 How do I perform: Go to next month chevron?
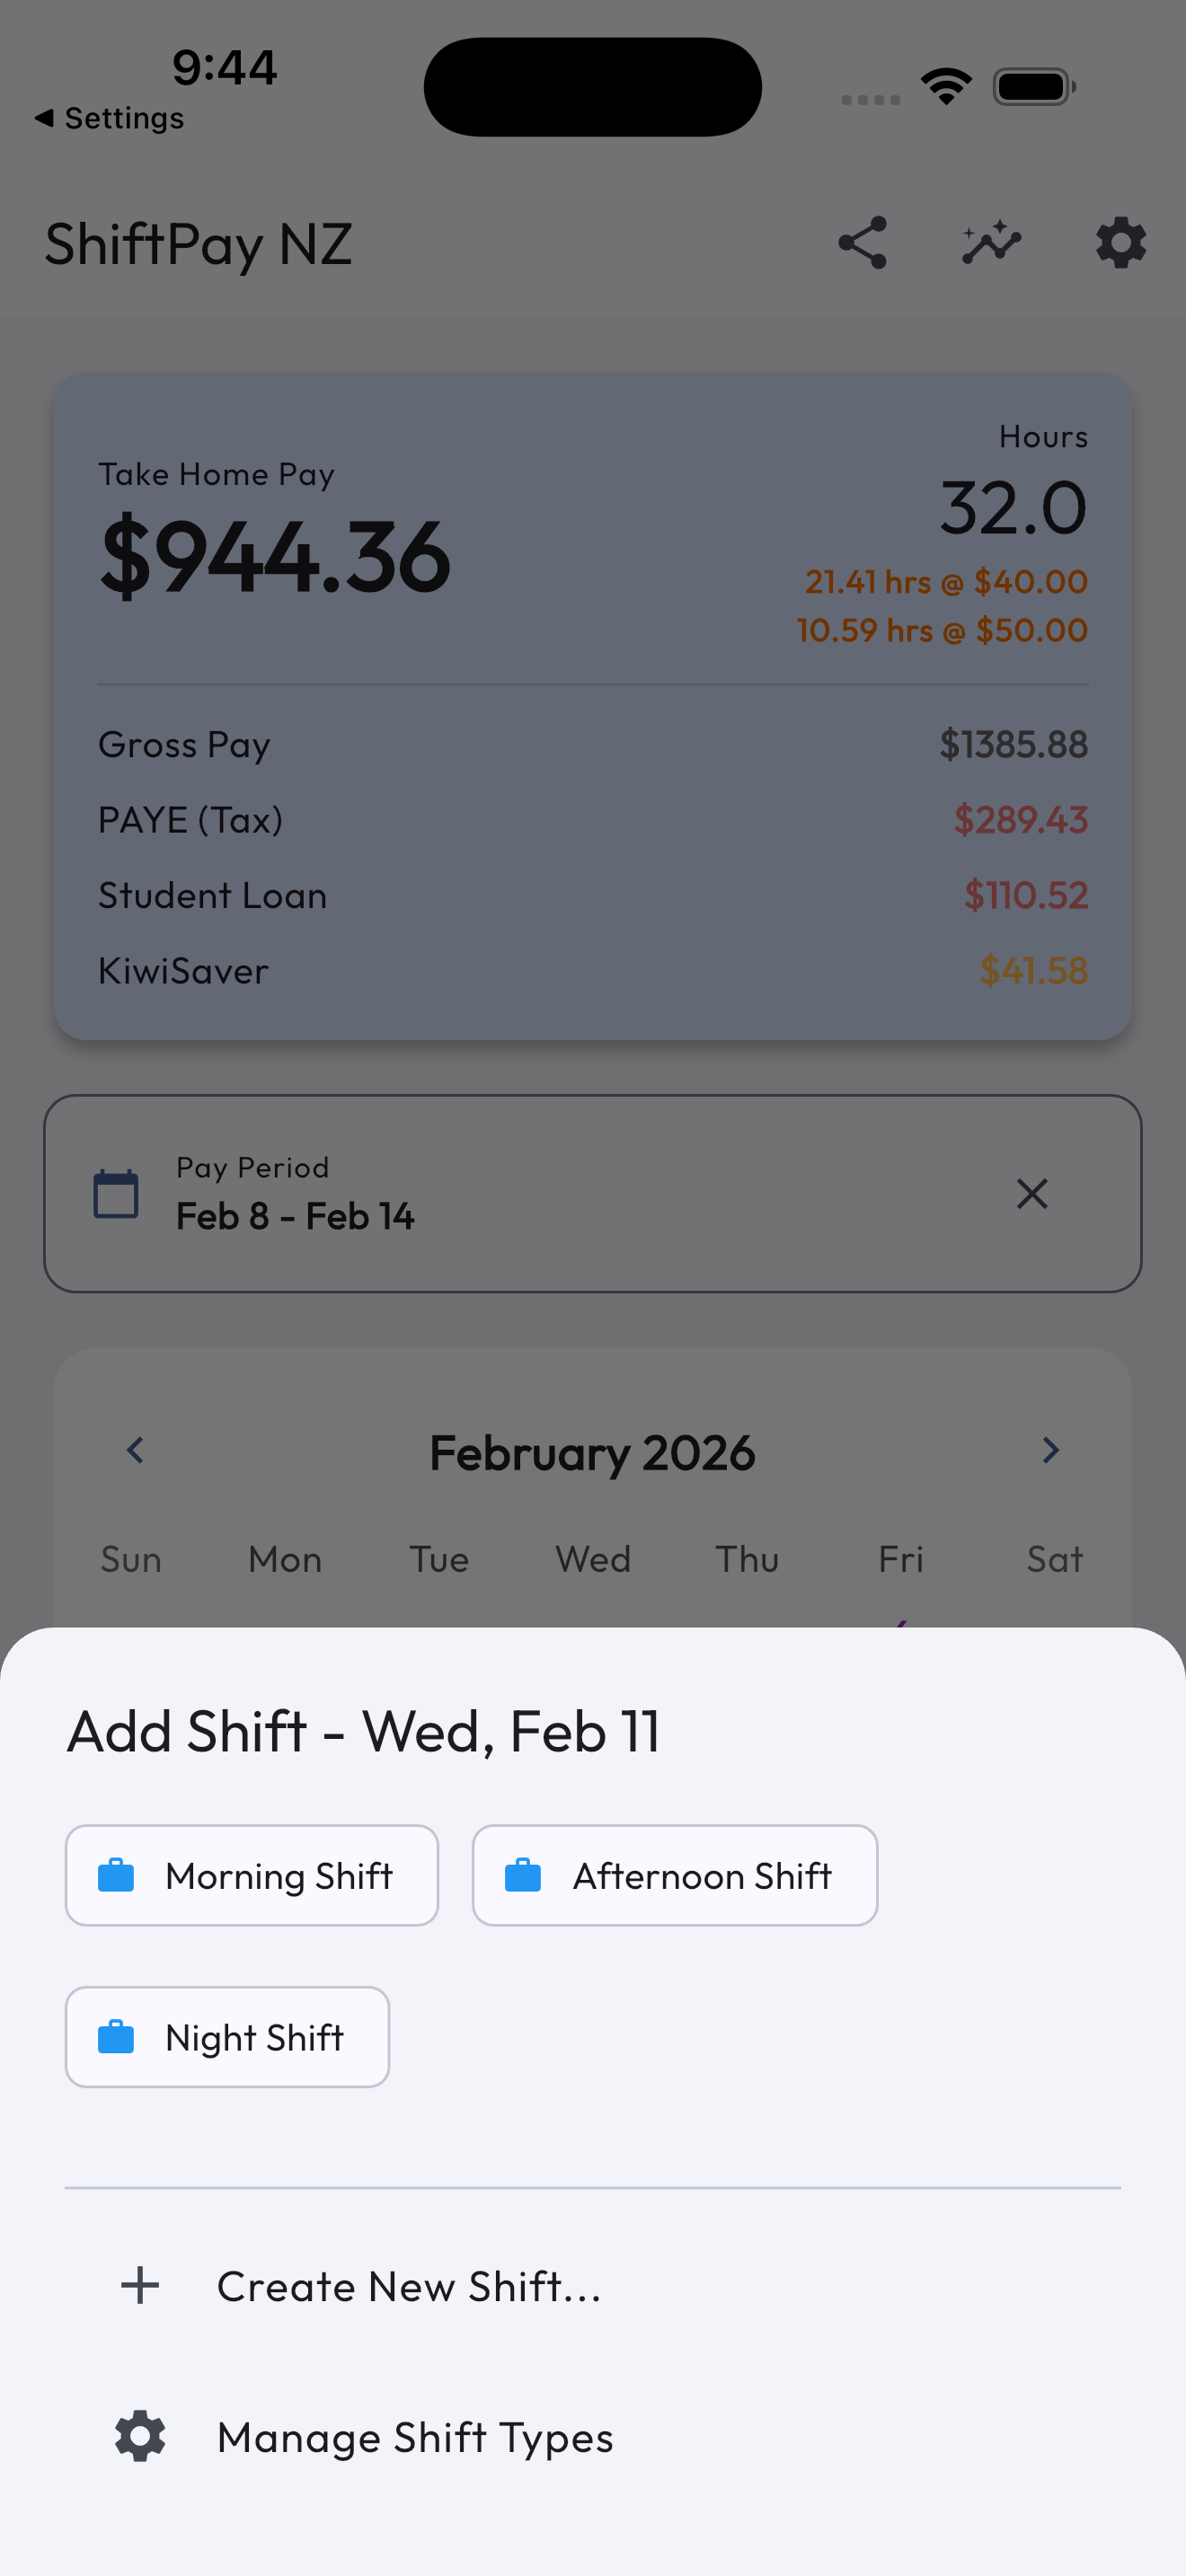click(x=1050, y=1450)
